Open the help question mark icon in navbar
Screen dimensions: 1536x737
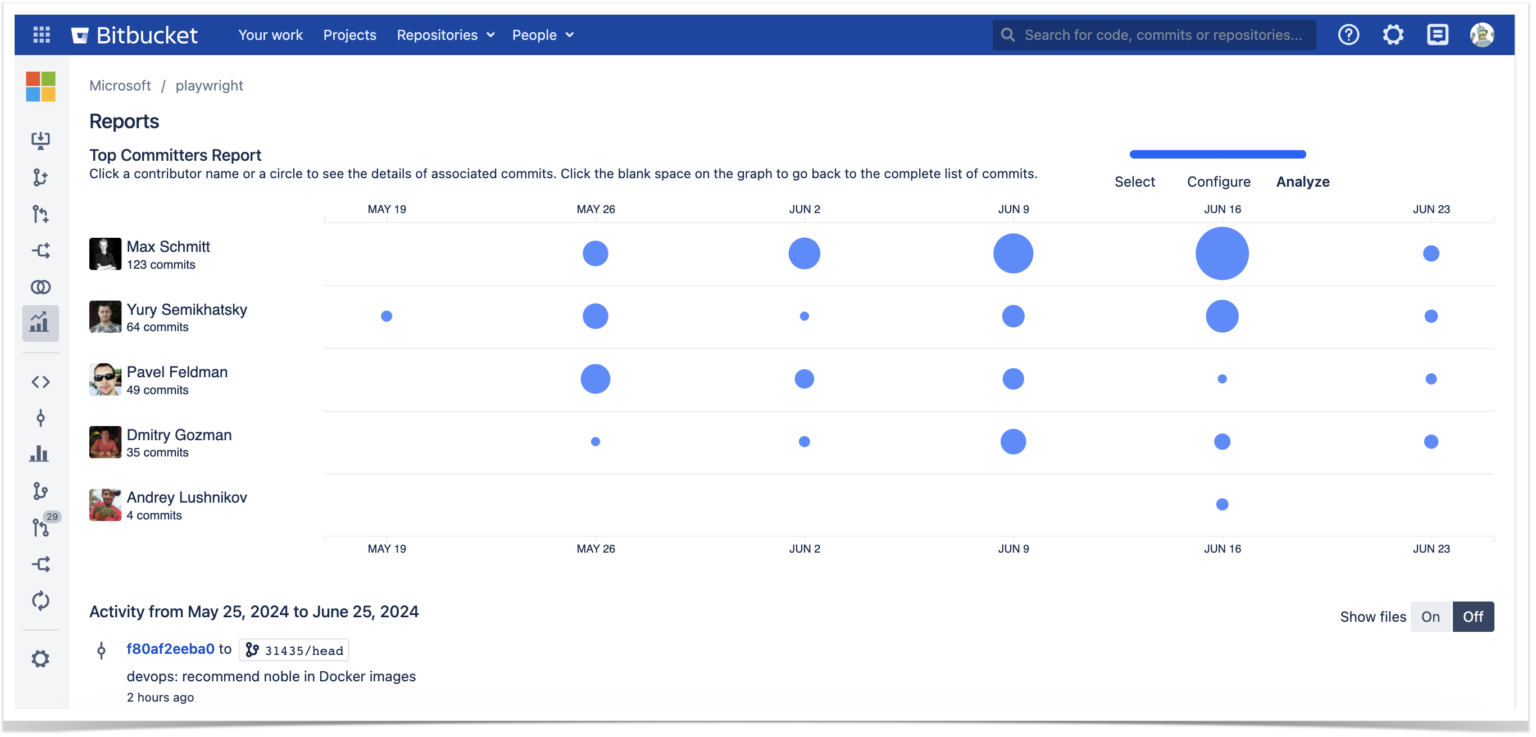[x=1348, y=34]
